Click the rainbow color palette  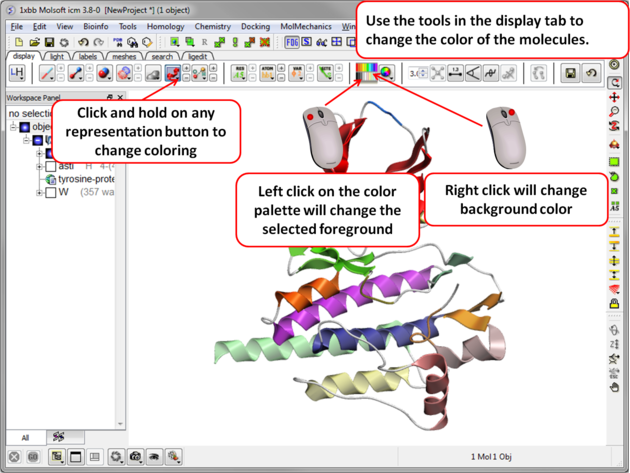pyautogui.click(x=365, y=73)
